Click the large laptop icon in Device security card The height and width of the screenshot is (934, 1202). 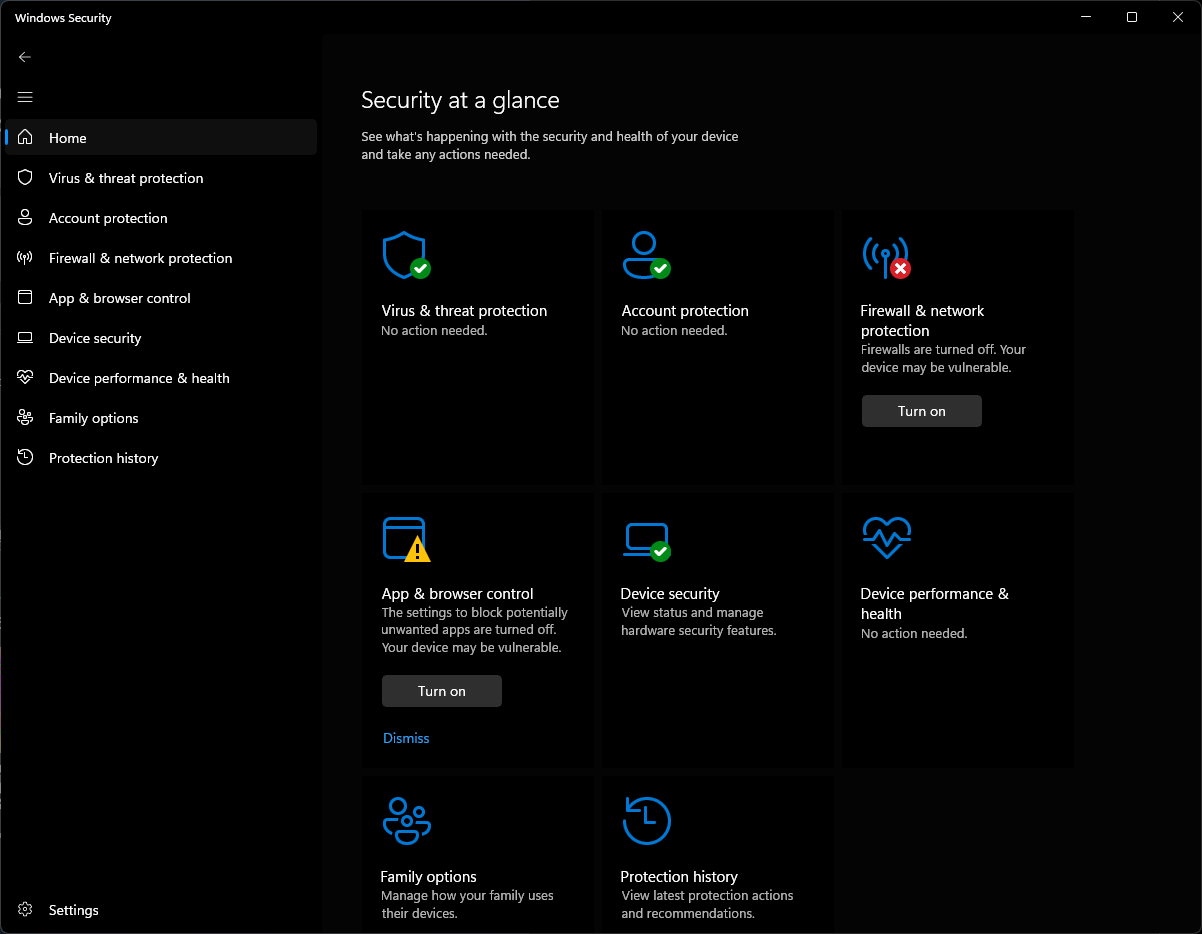pyautogui.click(x=646, y=541)
